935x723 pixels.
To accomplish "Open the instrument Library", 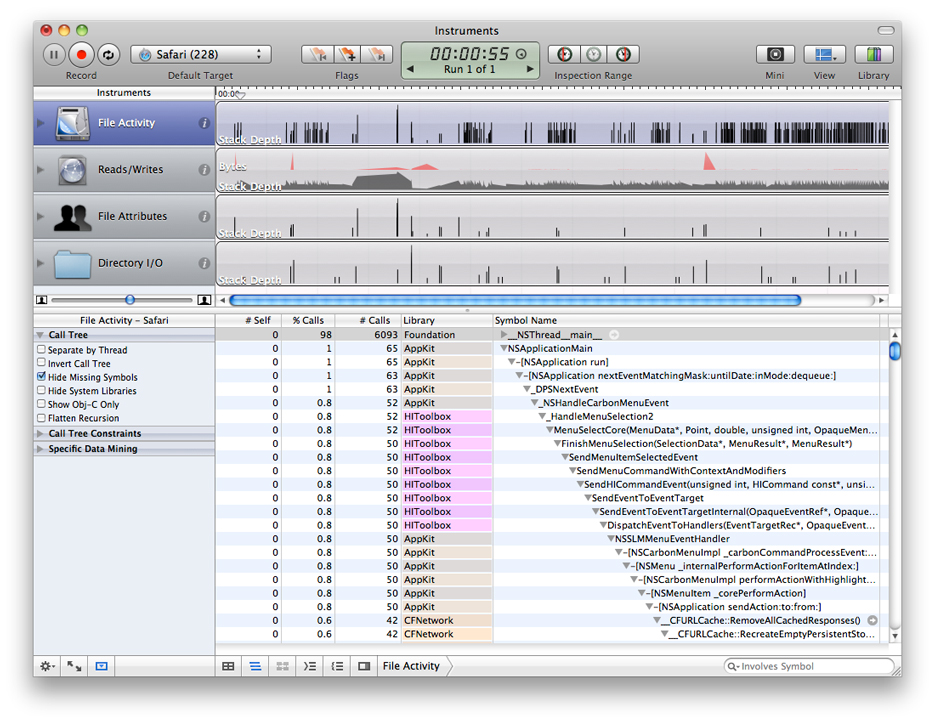I will (x=874, y=54).
